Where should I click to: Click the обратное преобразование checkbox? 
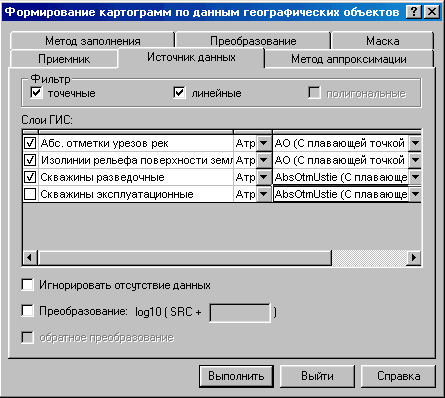click(x=27, y=337)
